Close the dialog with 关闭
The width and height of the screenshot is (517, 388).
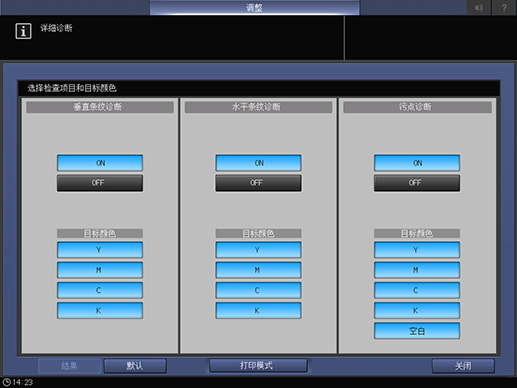click(463, 366)
